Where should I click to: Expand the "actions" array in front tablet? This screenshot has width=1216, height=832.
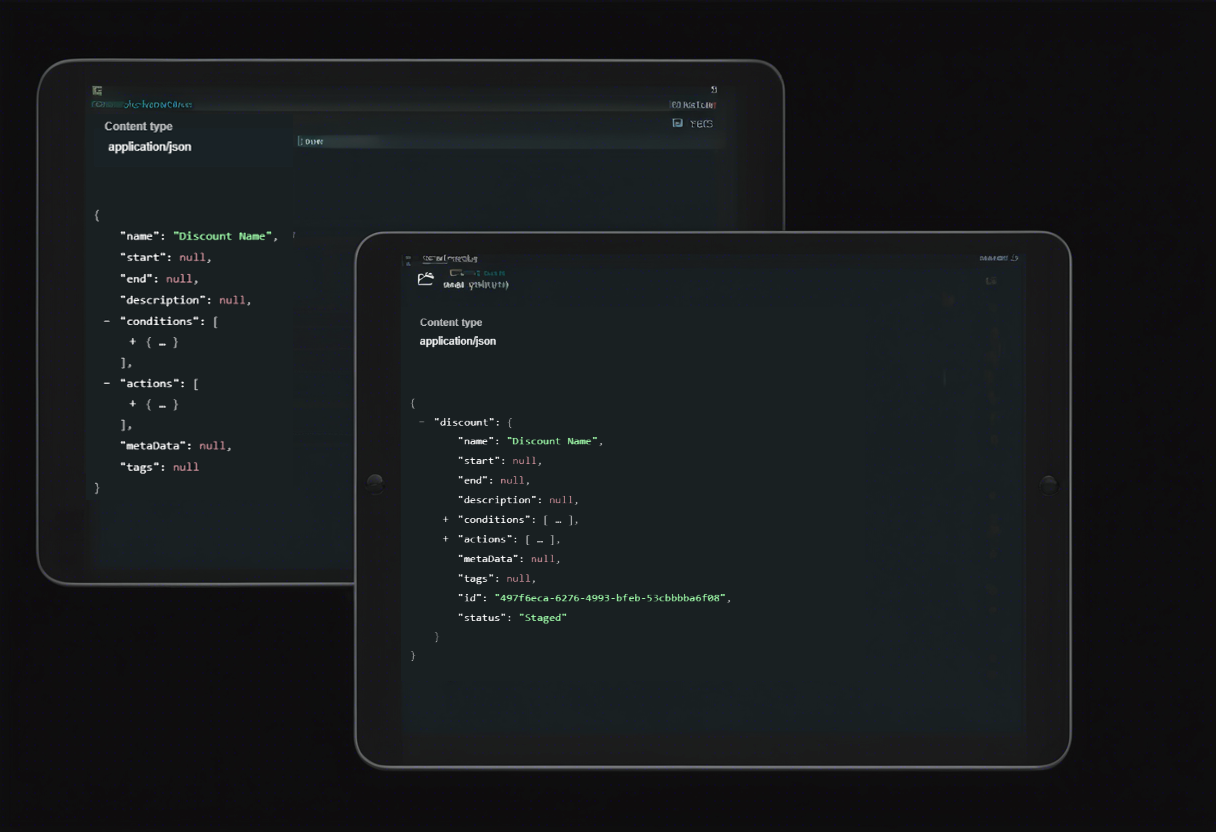[x=446, y=539]
